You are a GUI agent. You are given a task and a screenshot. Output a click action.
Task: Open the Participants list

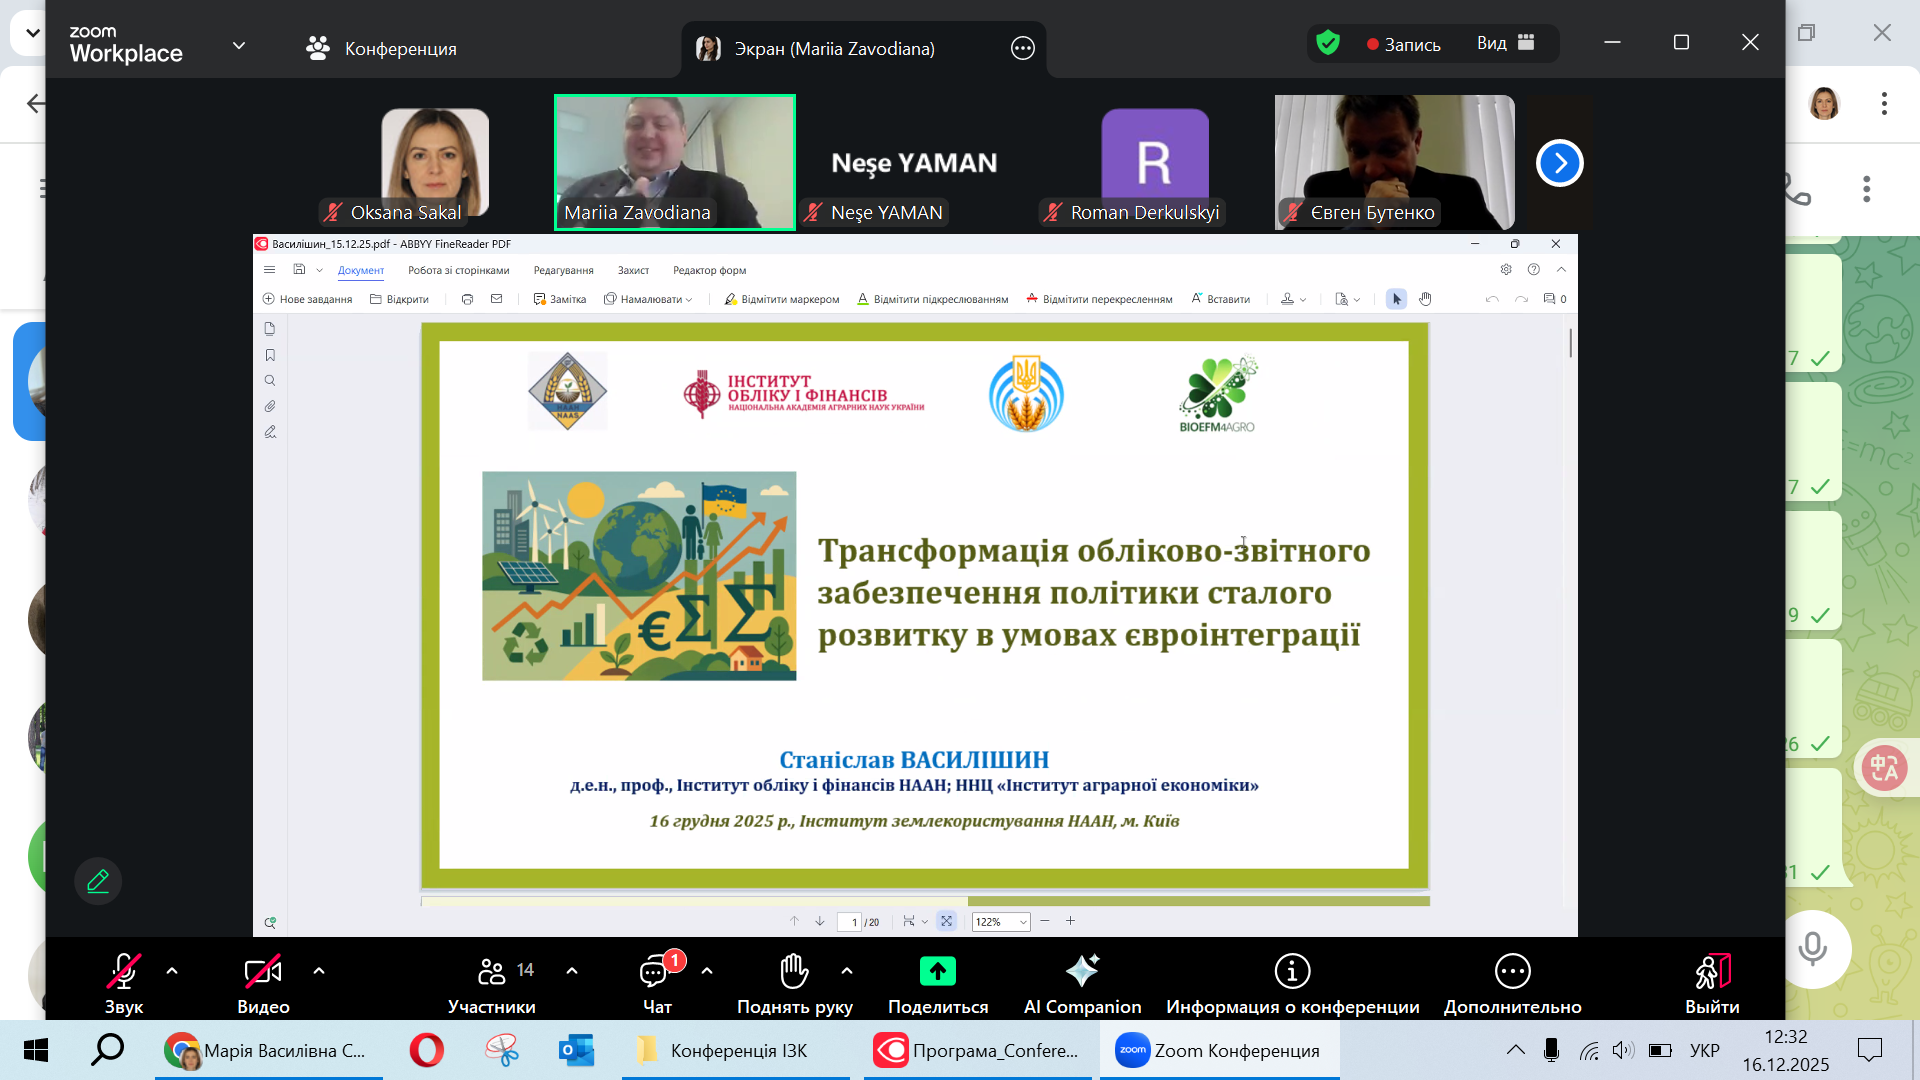coord(492,971)
